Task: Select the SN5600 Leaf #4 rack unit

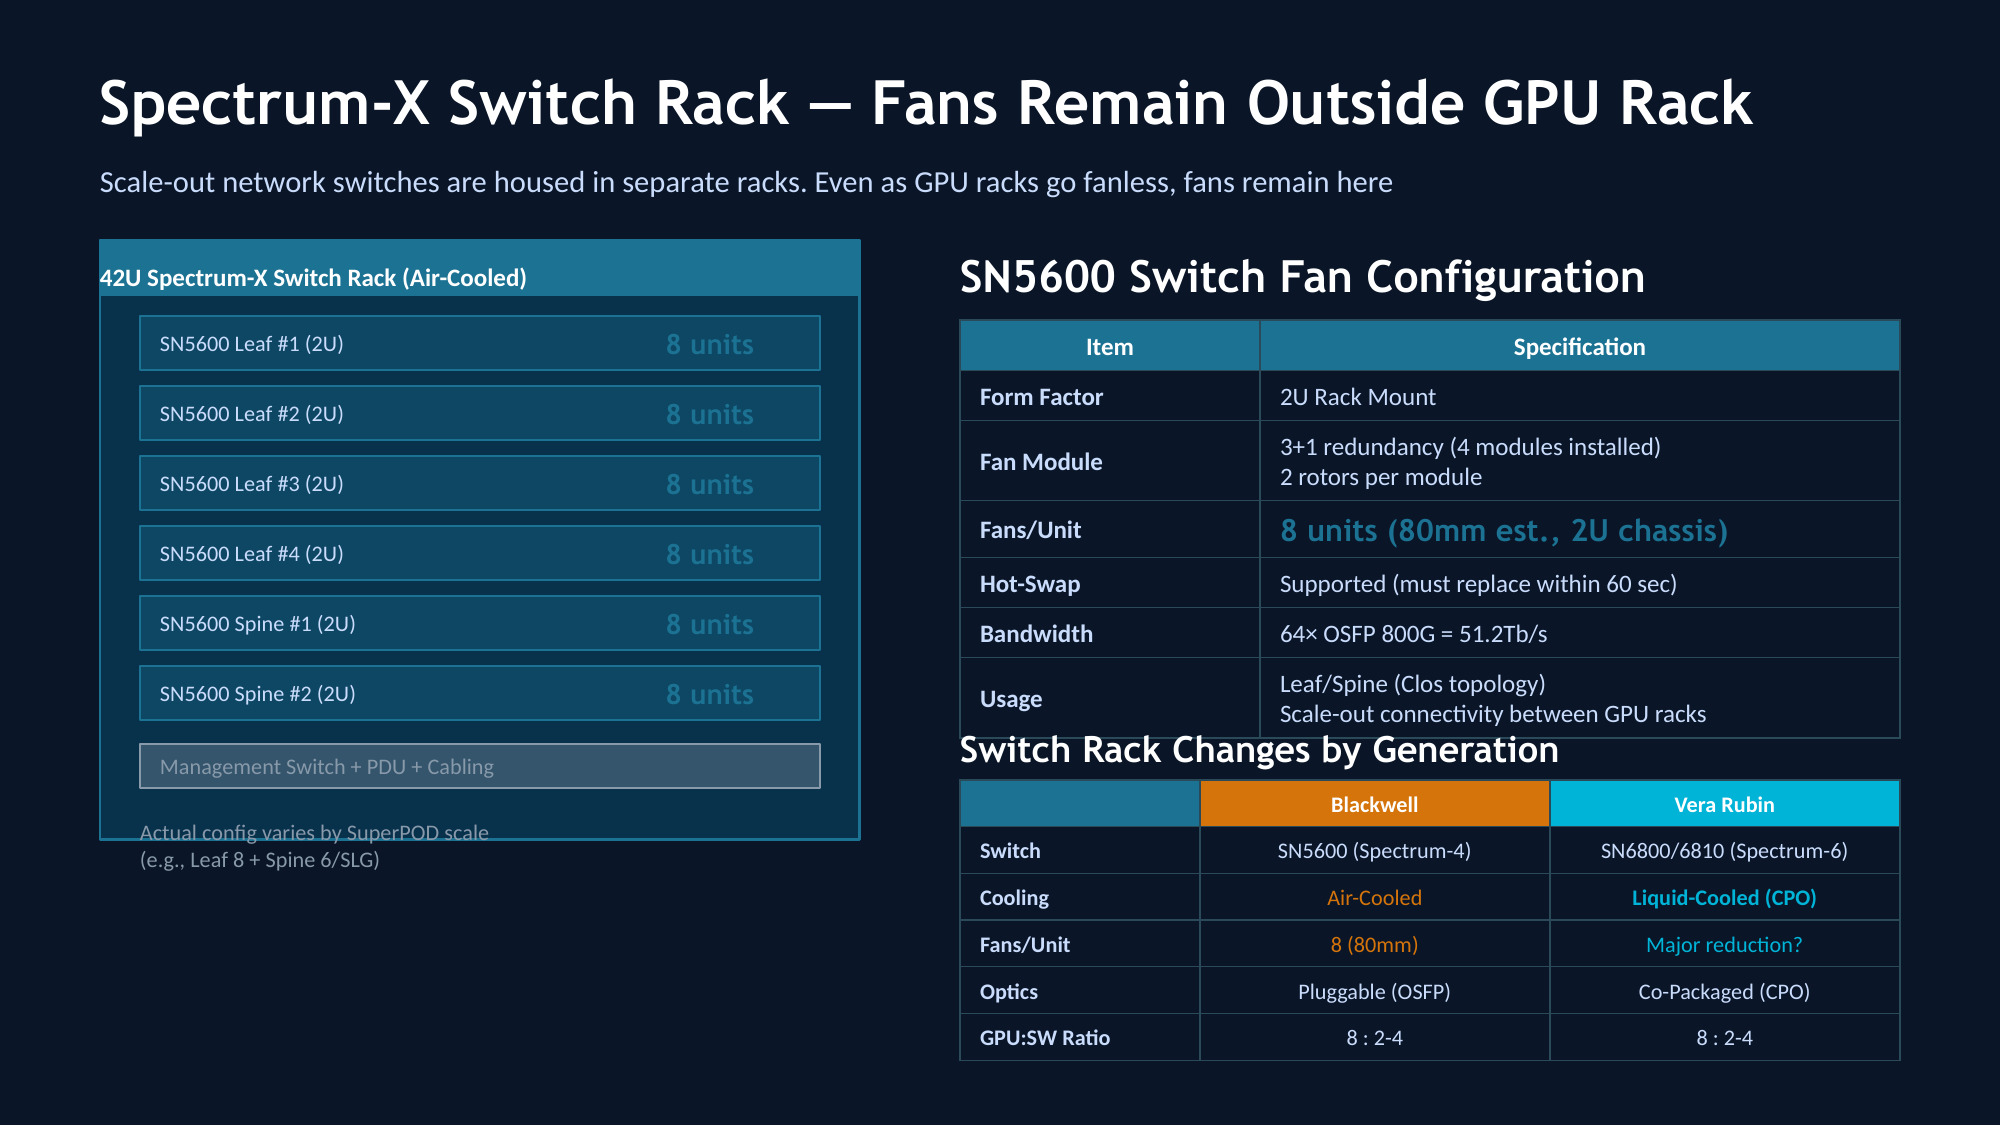Action: pos(479,554)
